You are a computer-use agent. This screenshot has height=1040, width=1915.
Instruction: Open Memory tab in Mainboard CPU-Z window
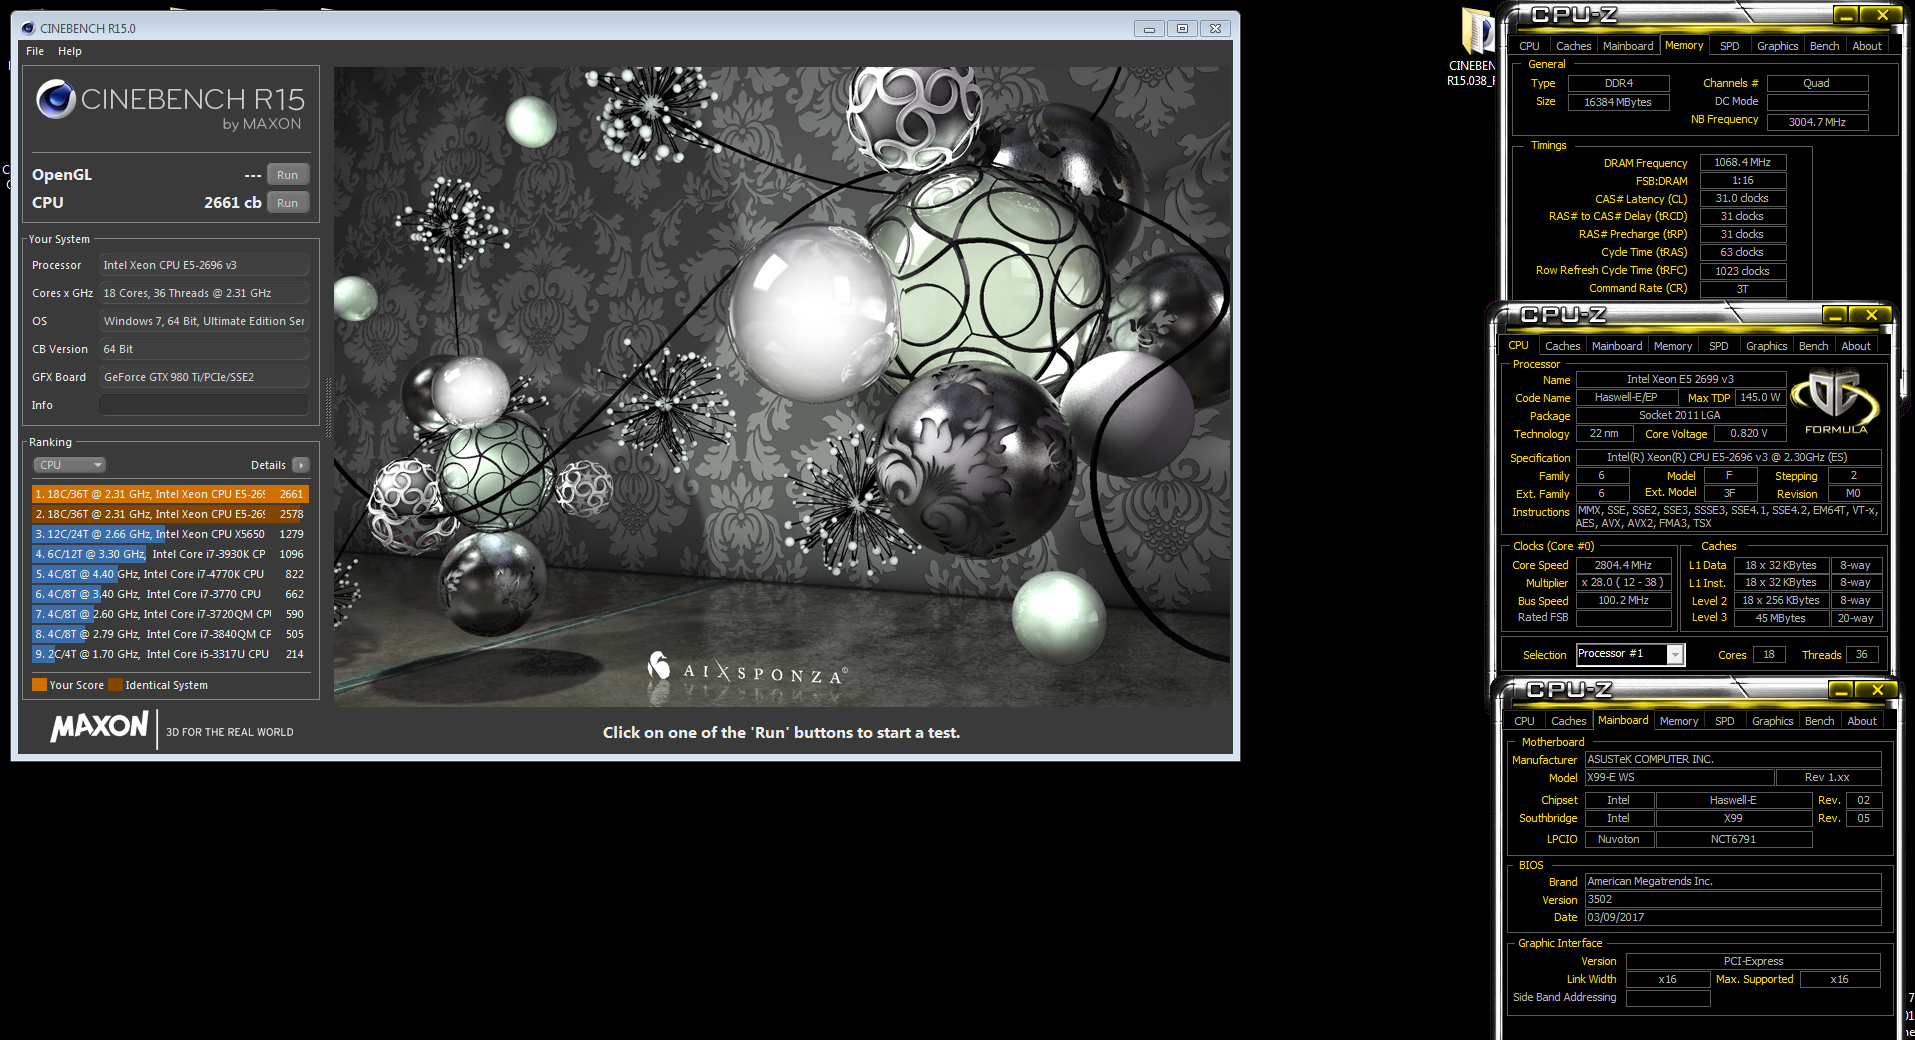(1679, 721)
